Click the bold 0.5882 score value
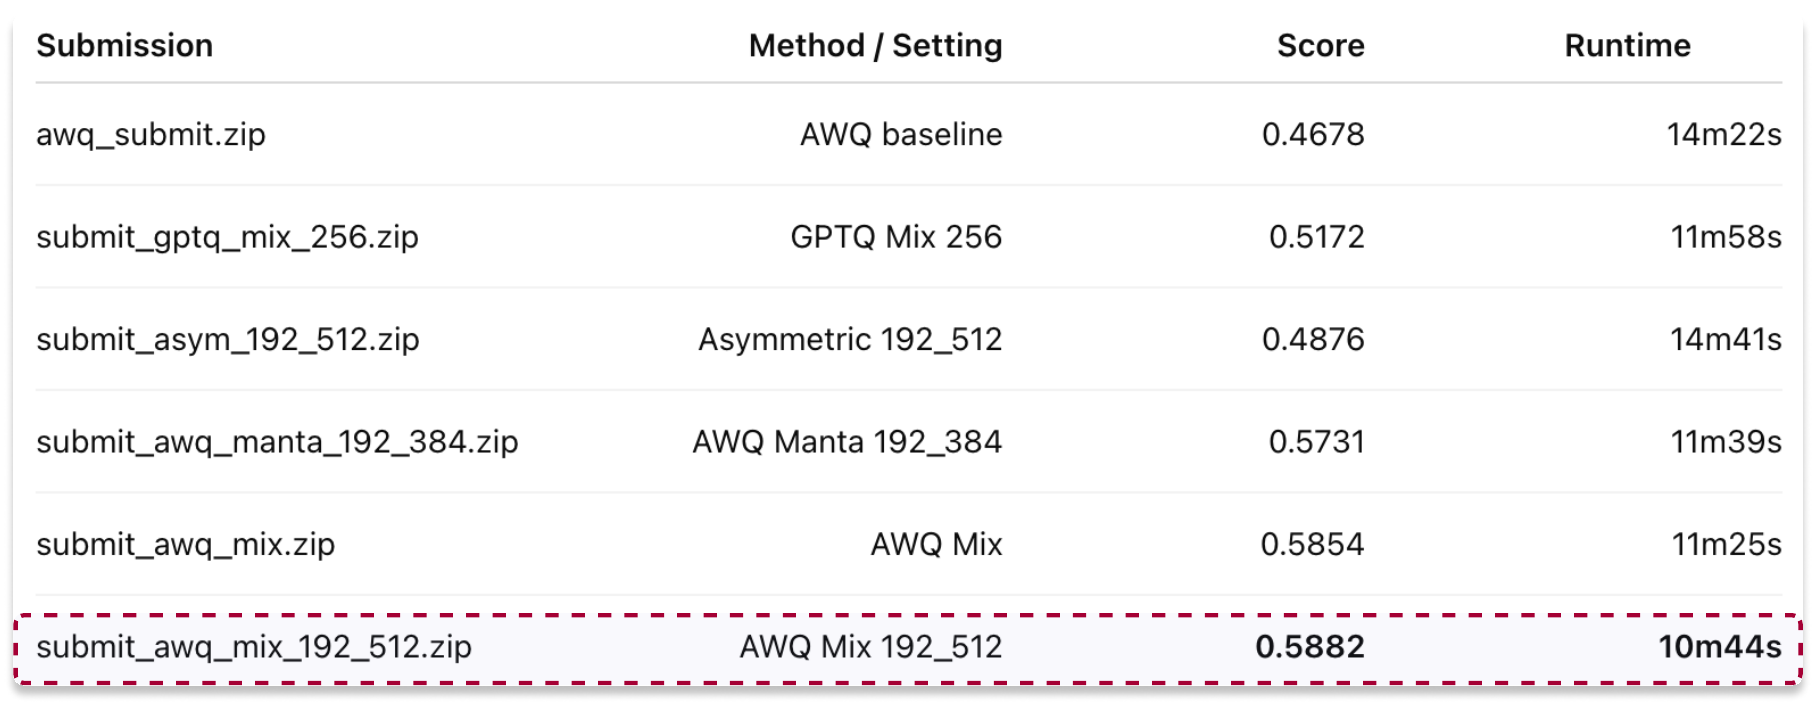This screenshot has width=1818, height=702. click(1310, 647)
